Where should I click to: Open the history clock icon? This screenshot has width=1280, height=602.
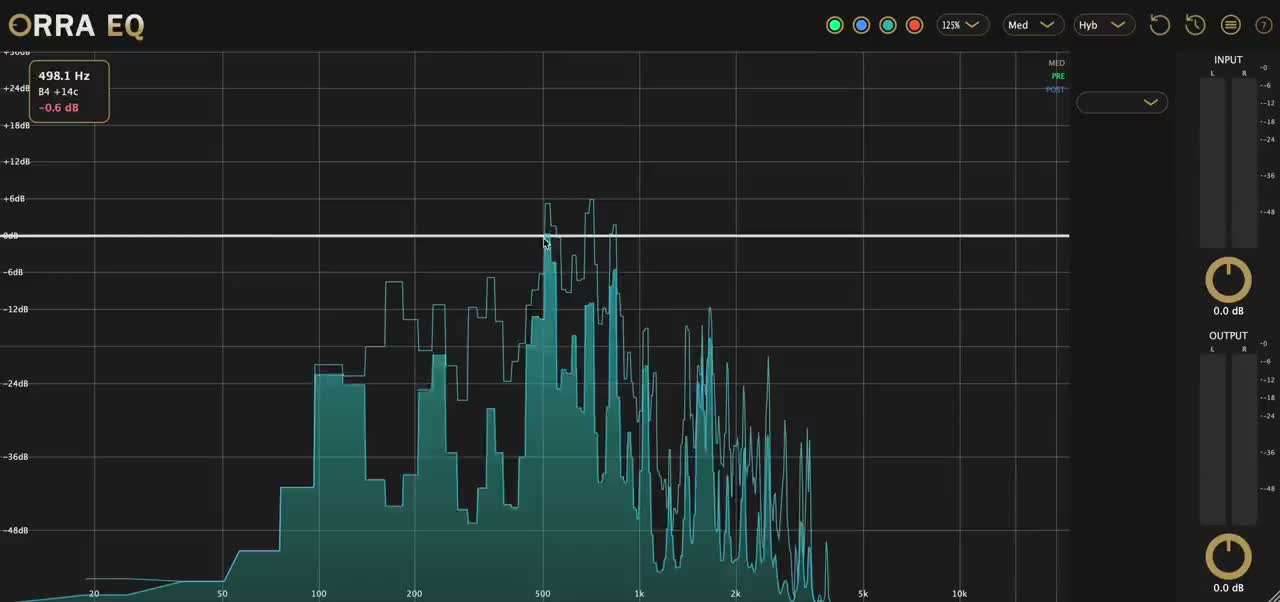tap(1195, 25)
